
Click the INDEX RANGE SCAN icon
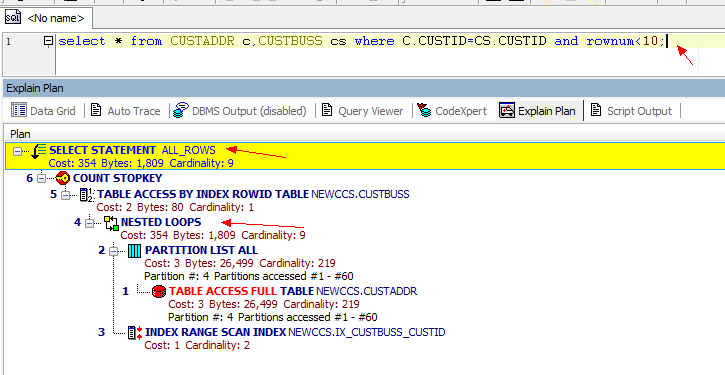point(135,332)
